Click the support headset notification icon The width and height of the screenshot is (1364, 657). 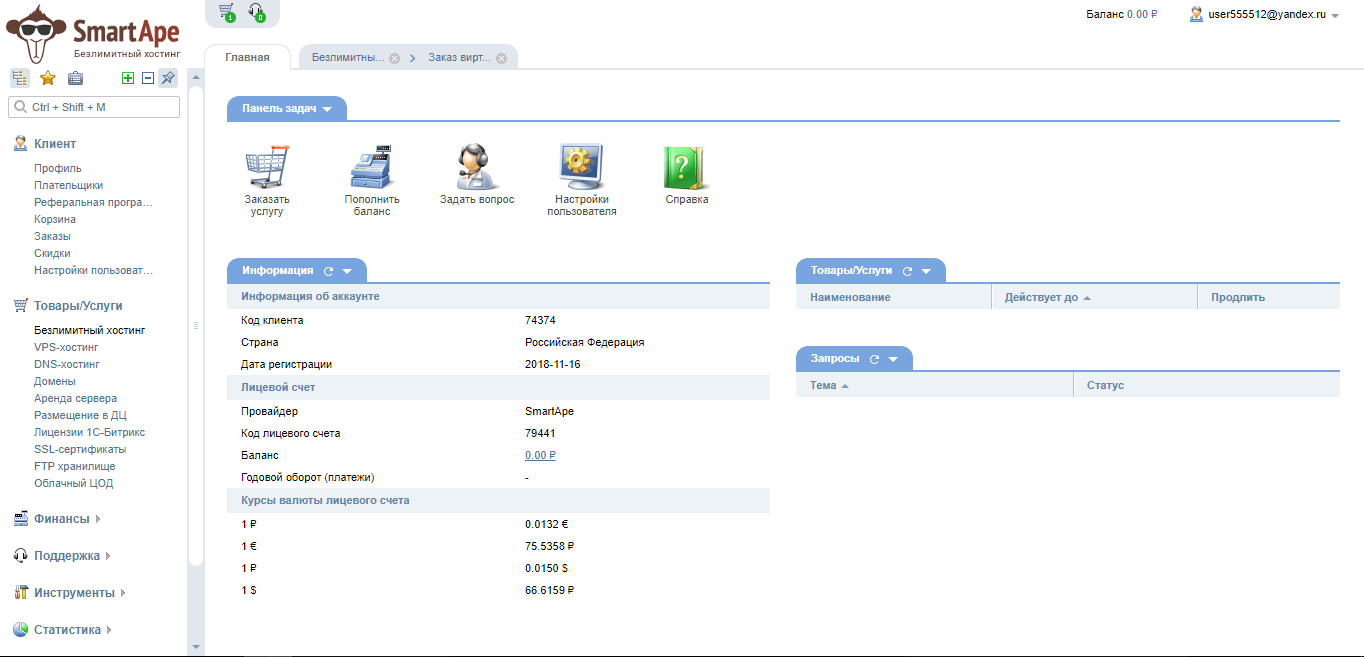coord(257,12)
